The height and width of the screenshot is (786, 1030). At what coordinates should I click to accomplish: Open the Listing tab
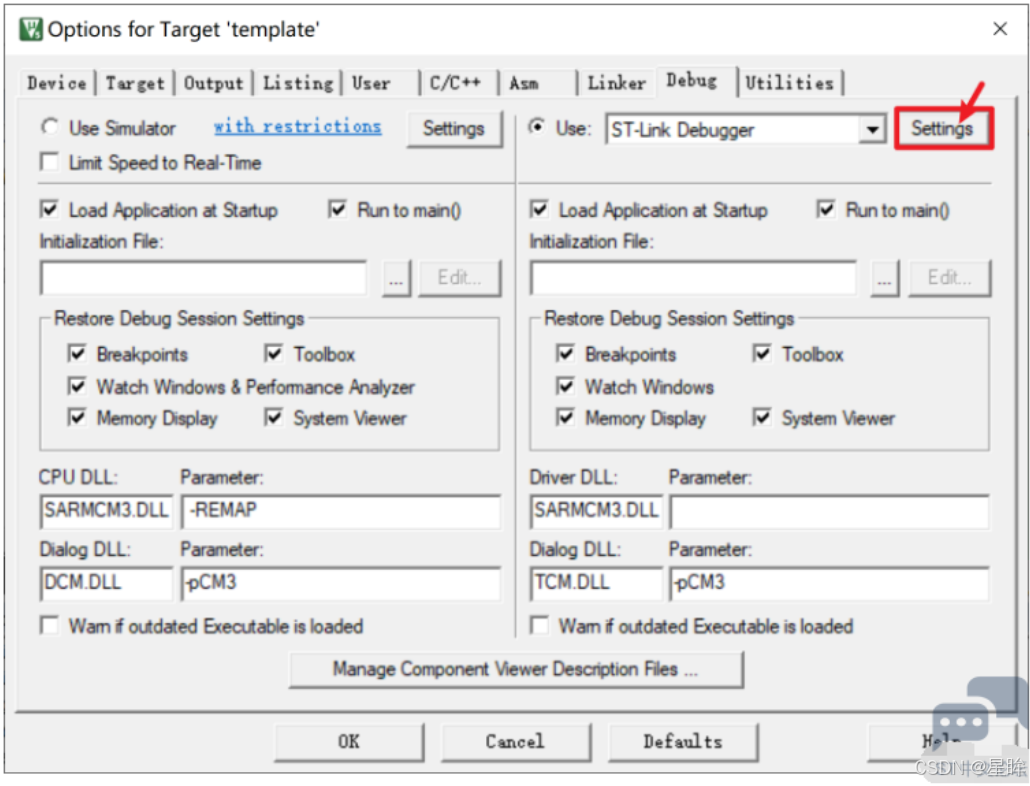click(x=298, y=83)
